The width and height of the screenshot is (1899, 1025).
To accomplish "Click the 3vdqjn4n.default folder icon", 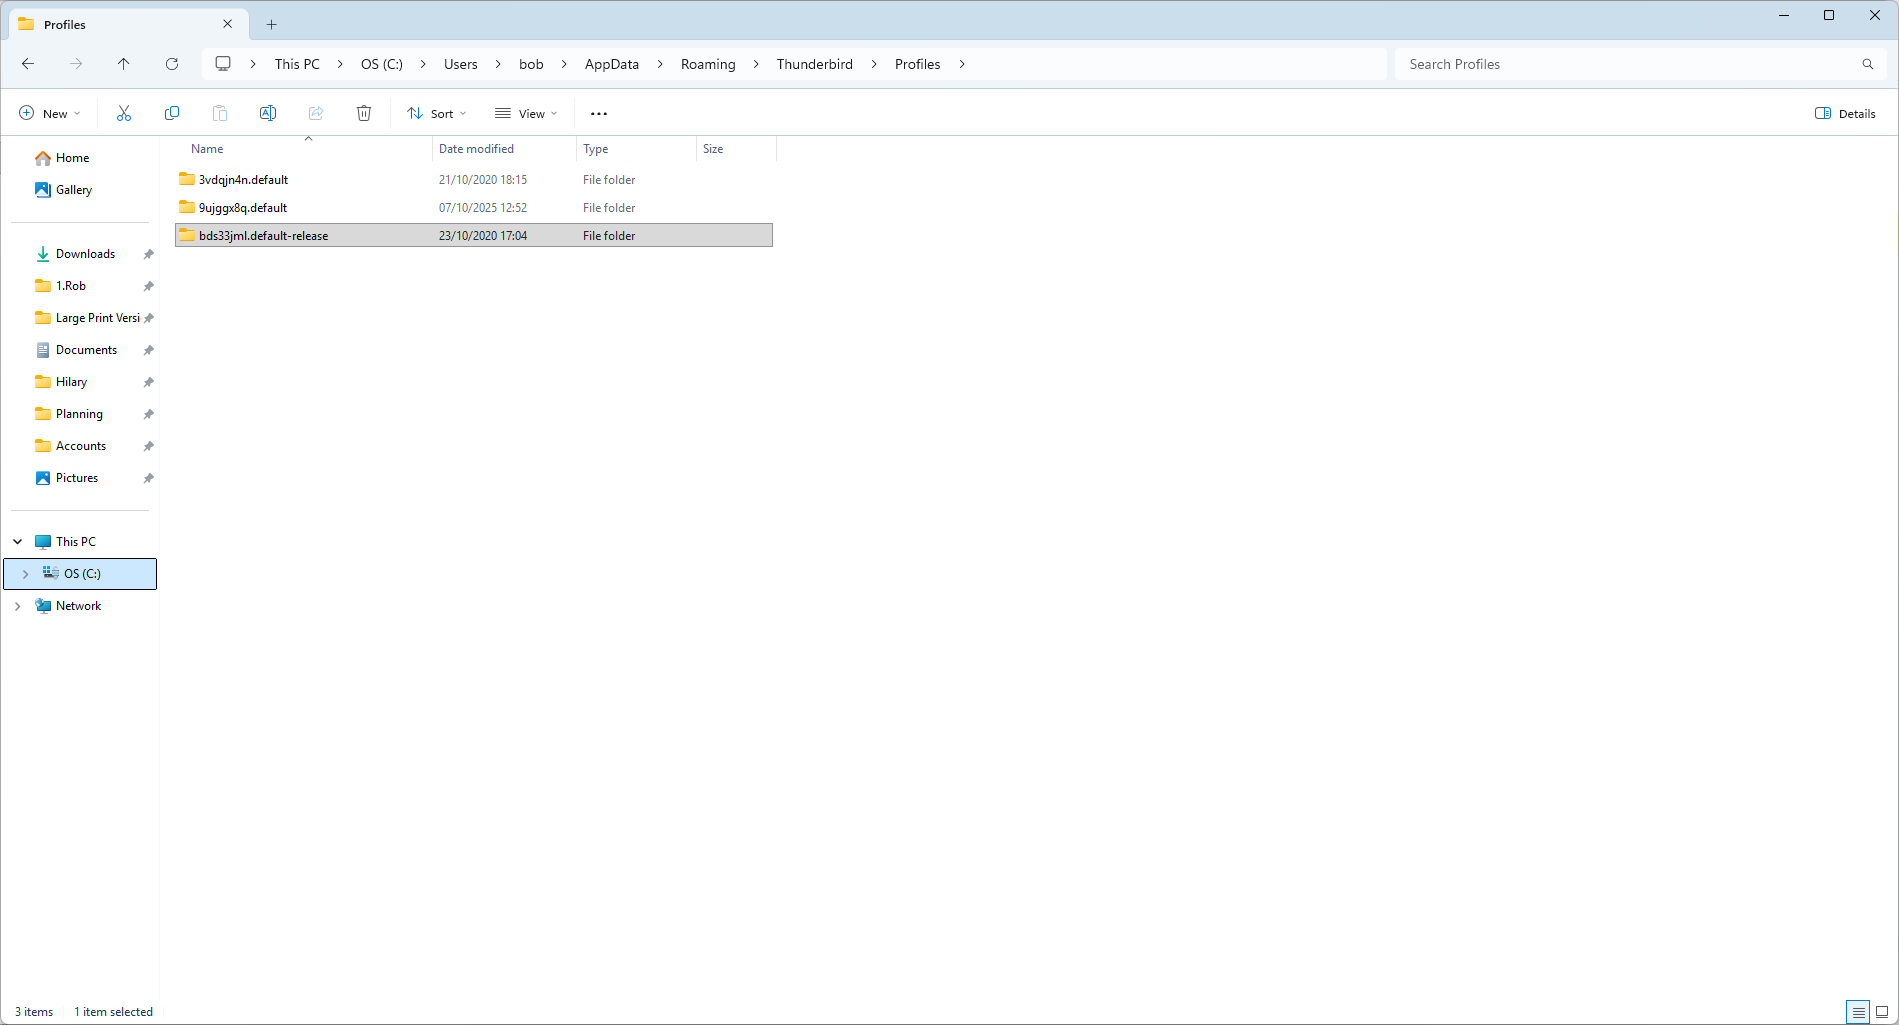I will (x=187, y=179).
